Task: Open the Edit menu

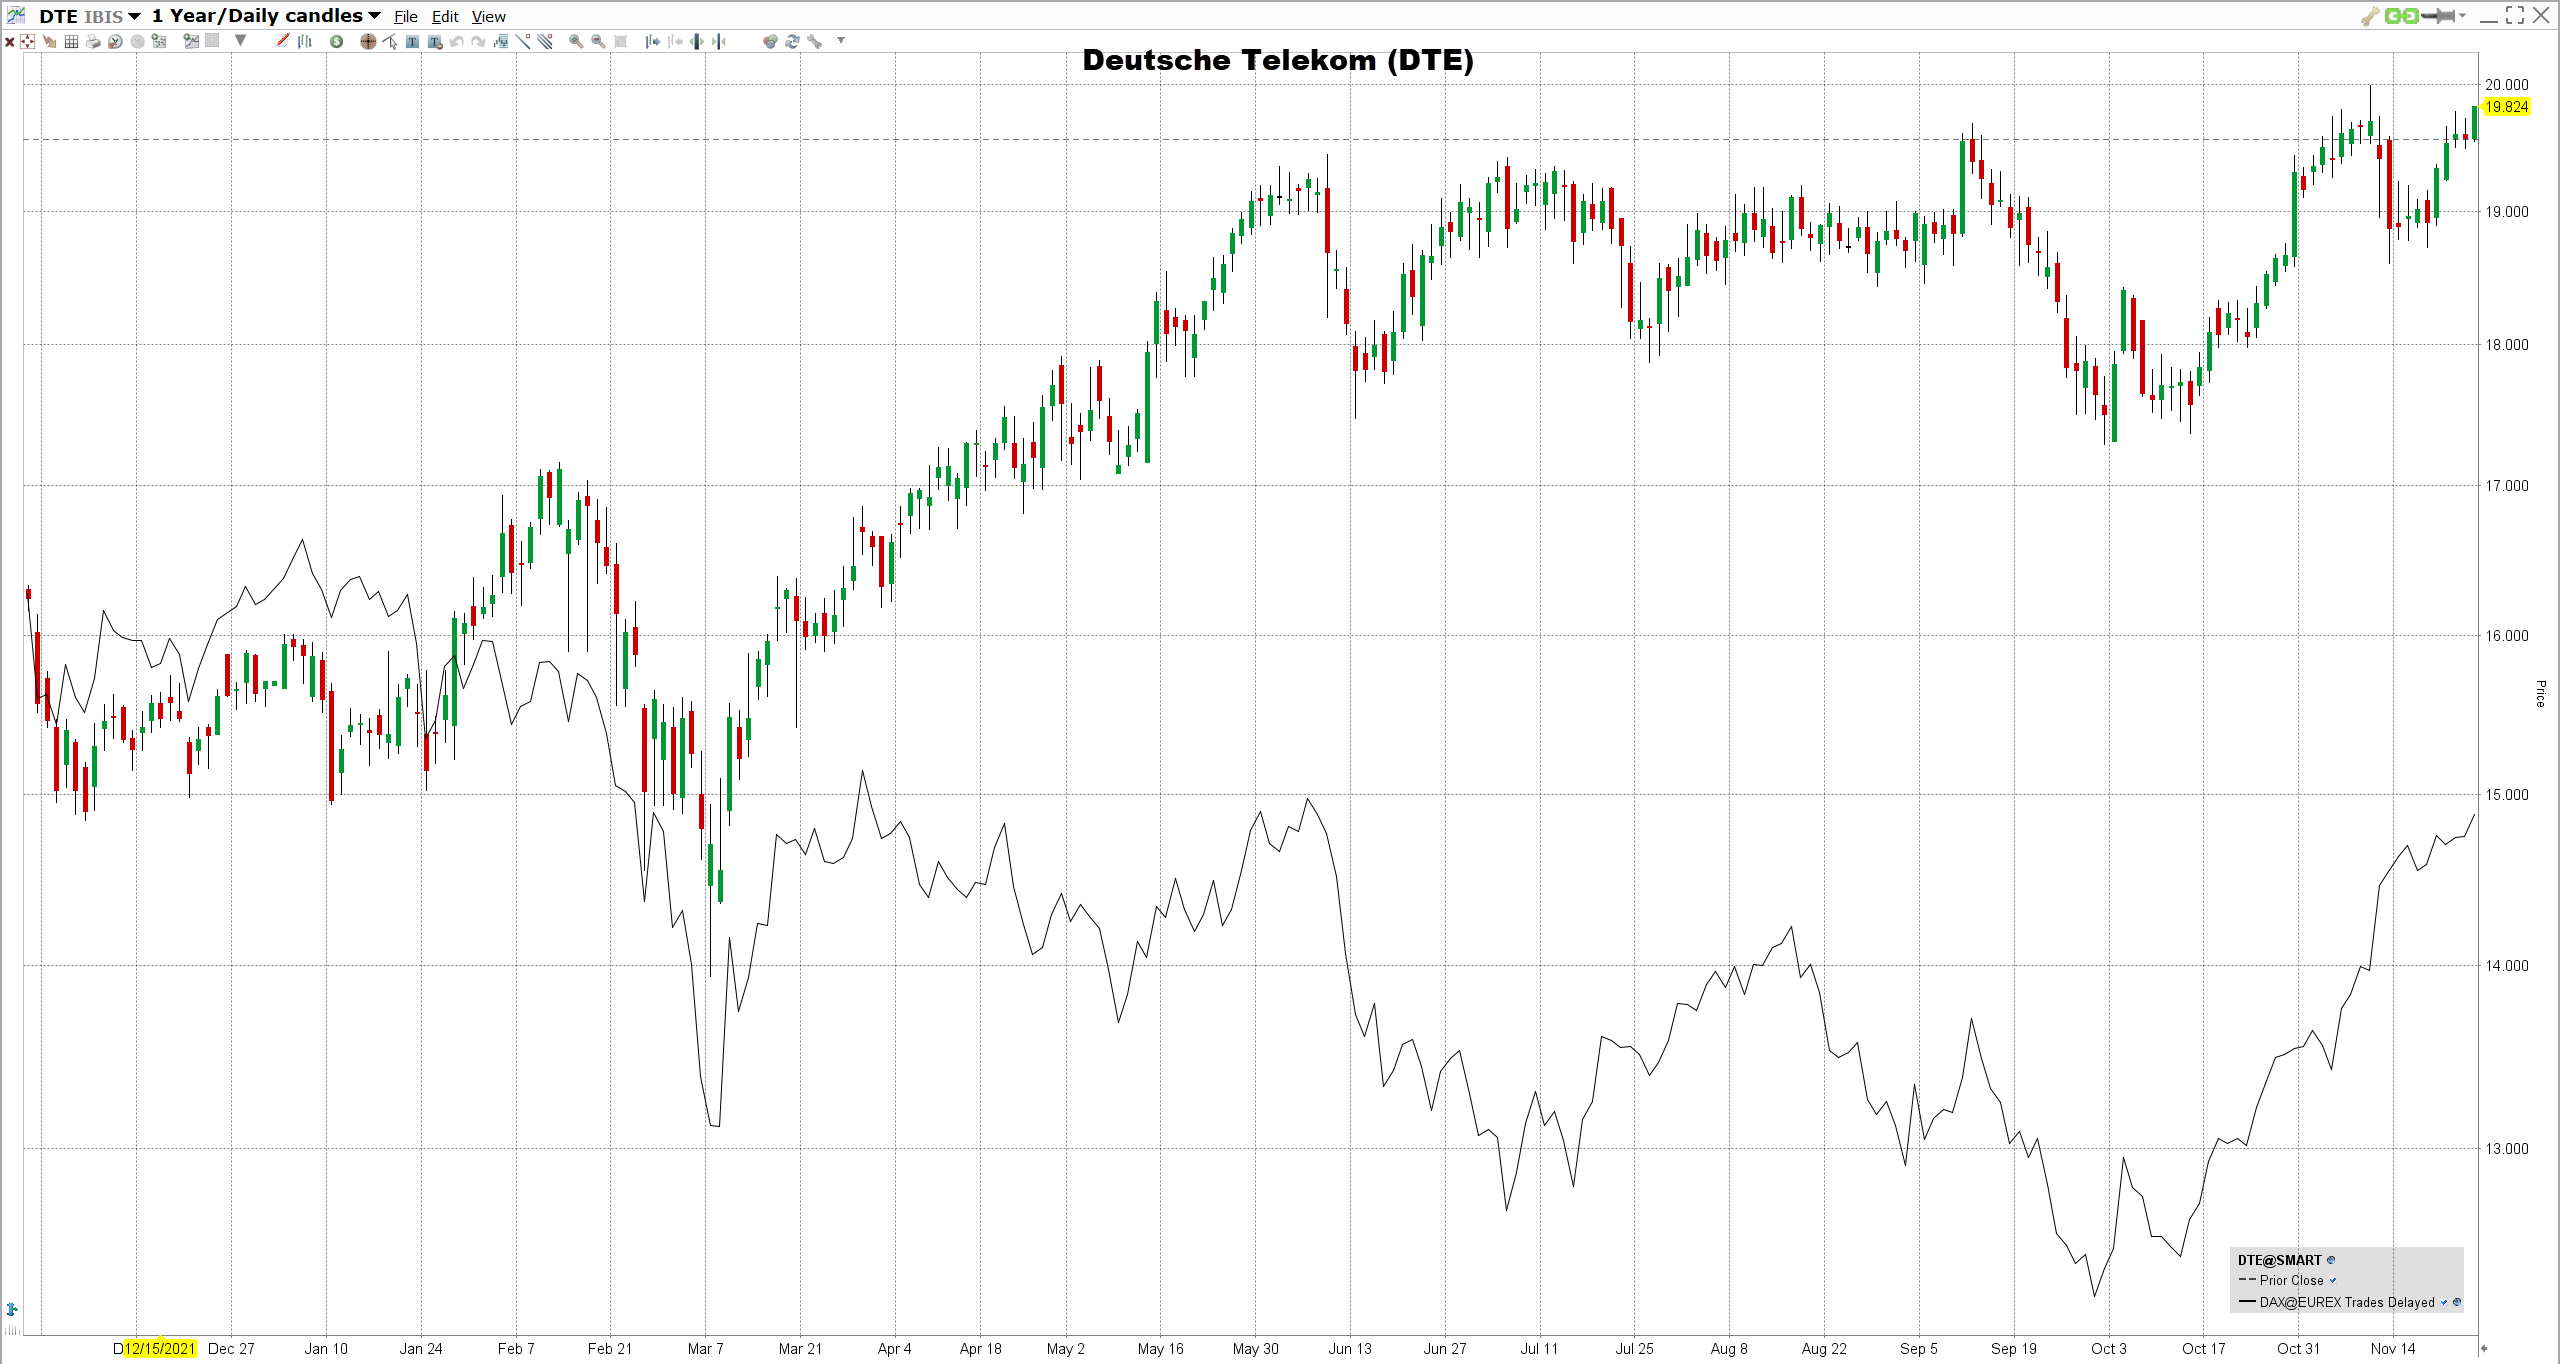Action: [445, 17]
